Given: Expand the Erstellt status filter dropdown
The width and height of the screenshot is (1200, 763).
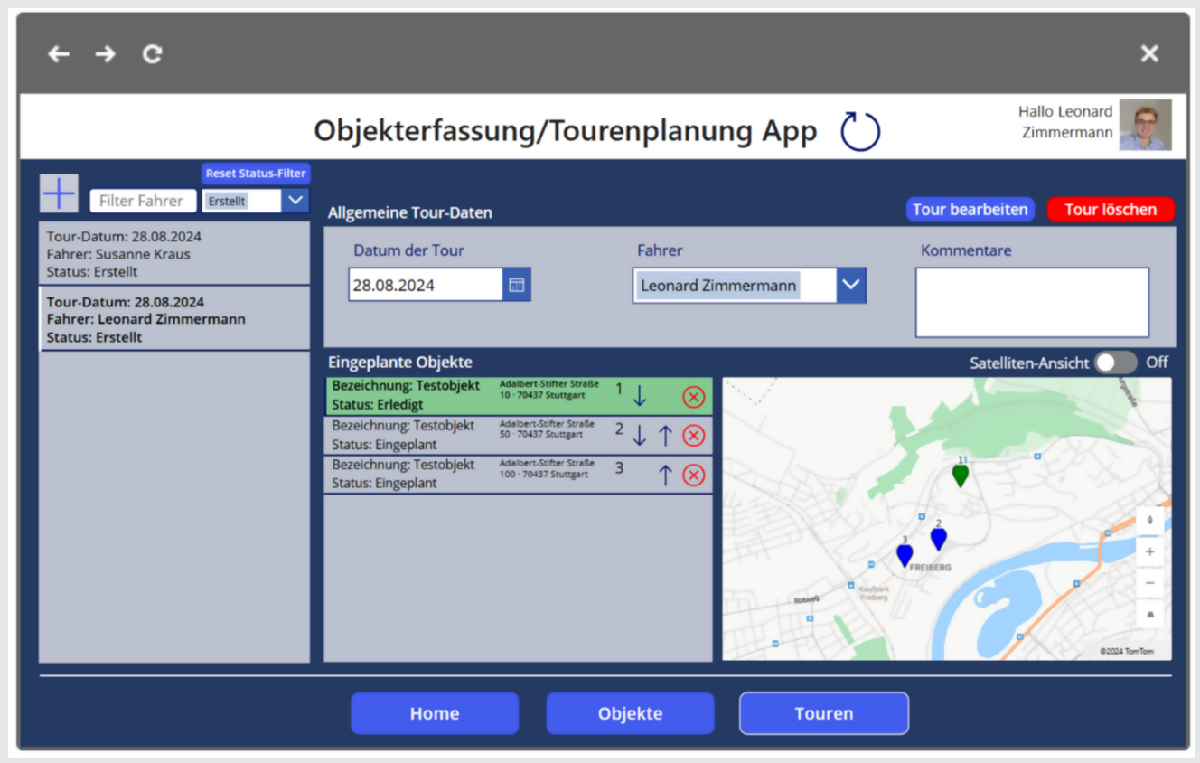Looking at the screenshot, I should [x=294, y=200].
